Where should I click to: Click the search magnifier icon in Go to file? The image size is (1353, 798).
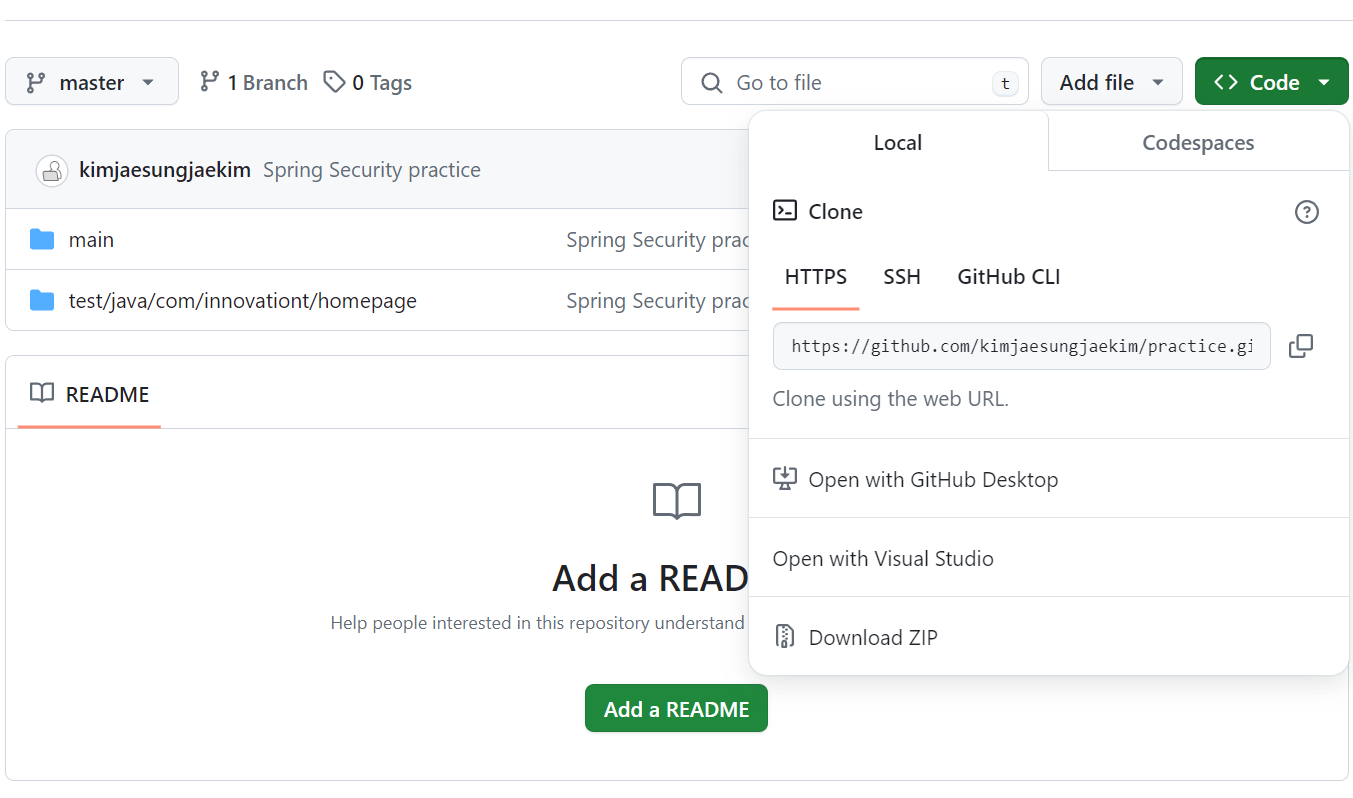click(712, 83)
